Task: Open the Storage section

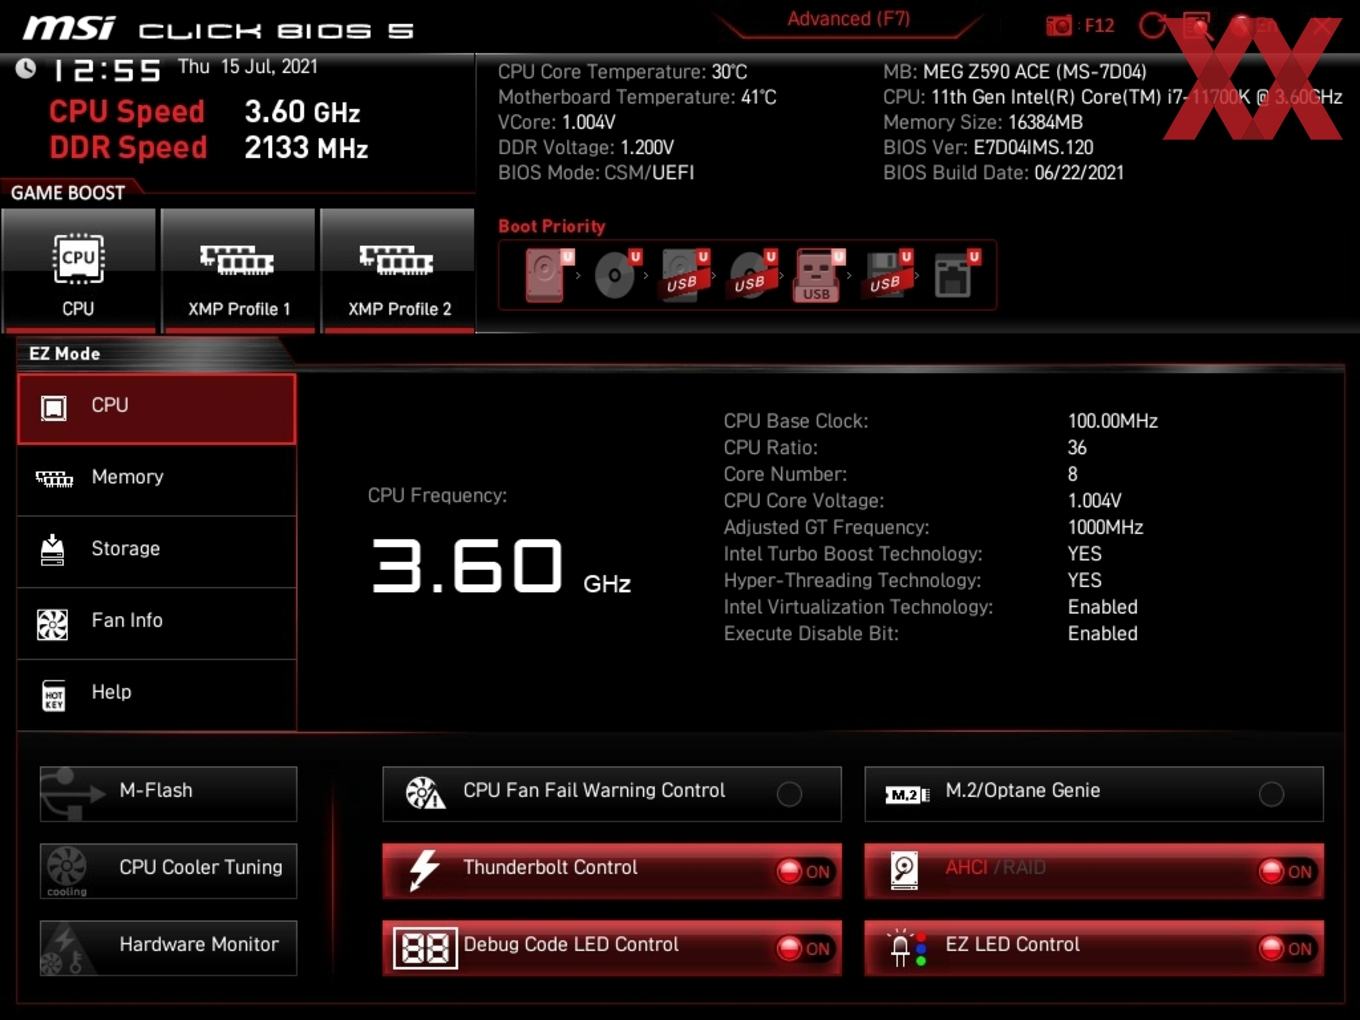Action: click(x=157, y=552)
